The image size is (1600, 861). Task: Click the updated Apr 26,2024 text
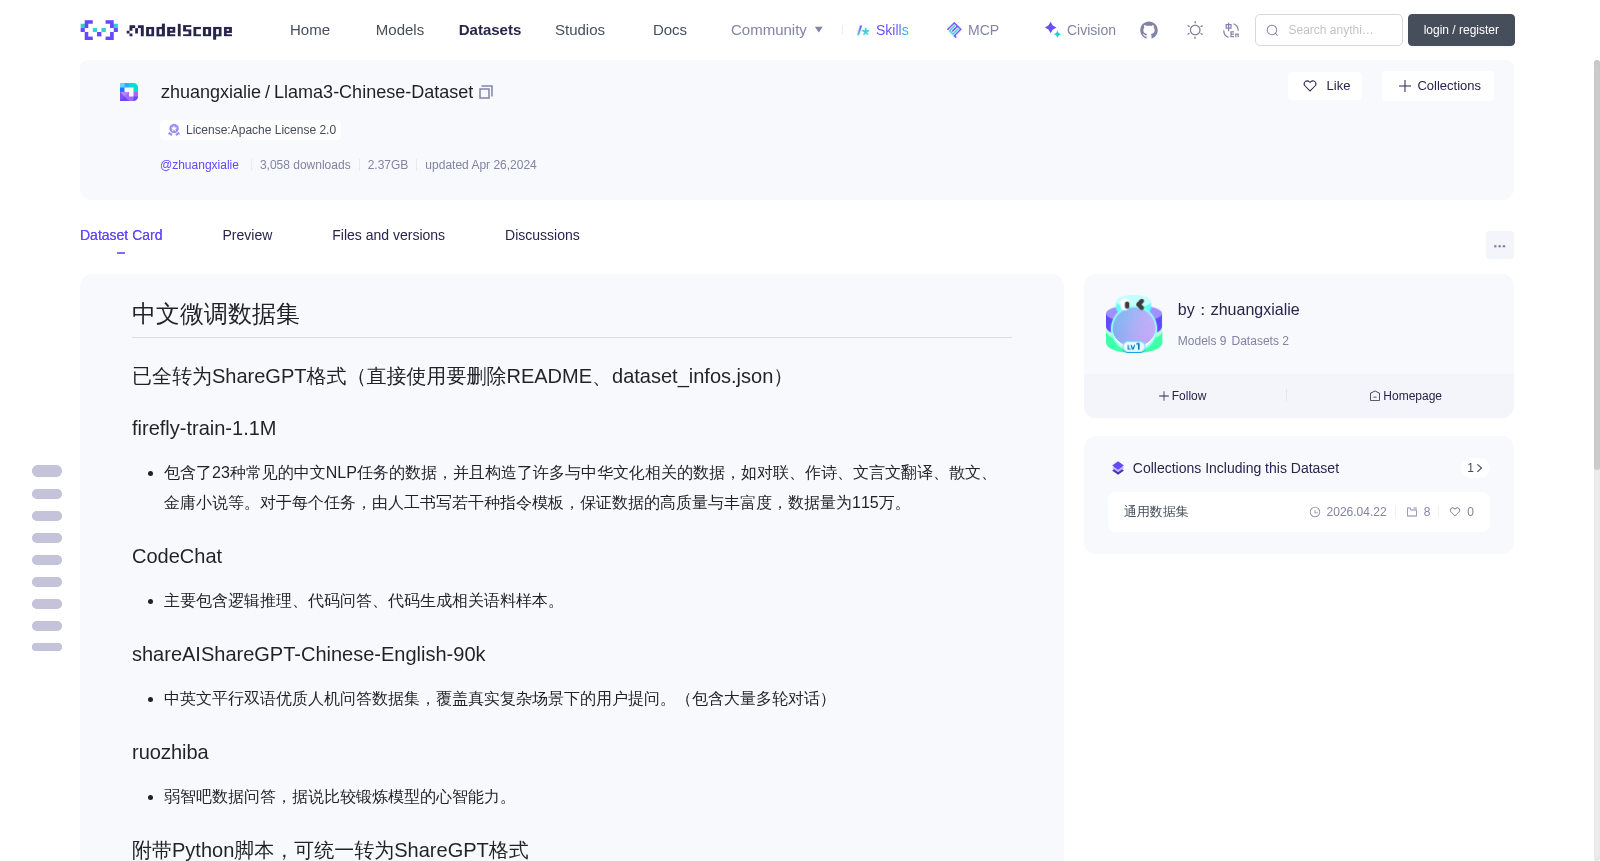[481, 165]
